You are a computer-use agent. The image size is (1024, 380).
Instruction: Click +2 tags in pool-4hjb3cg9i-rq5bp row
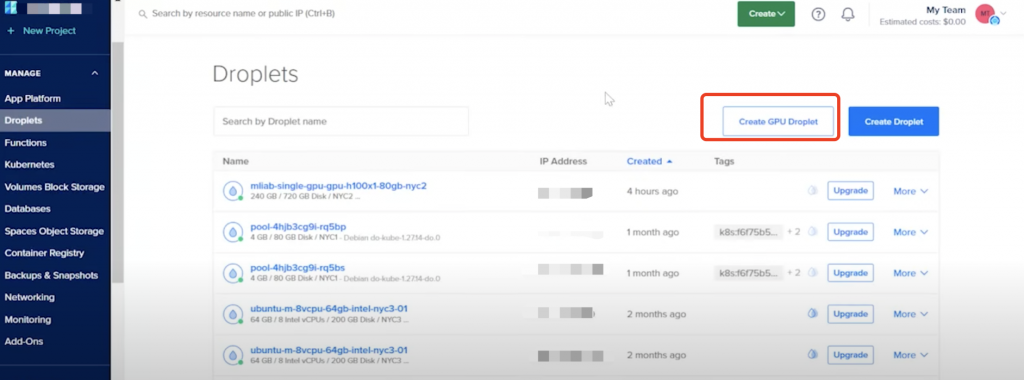pyautogui.click(x=793, y=232)
